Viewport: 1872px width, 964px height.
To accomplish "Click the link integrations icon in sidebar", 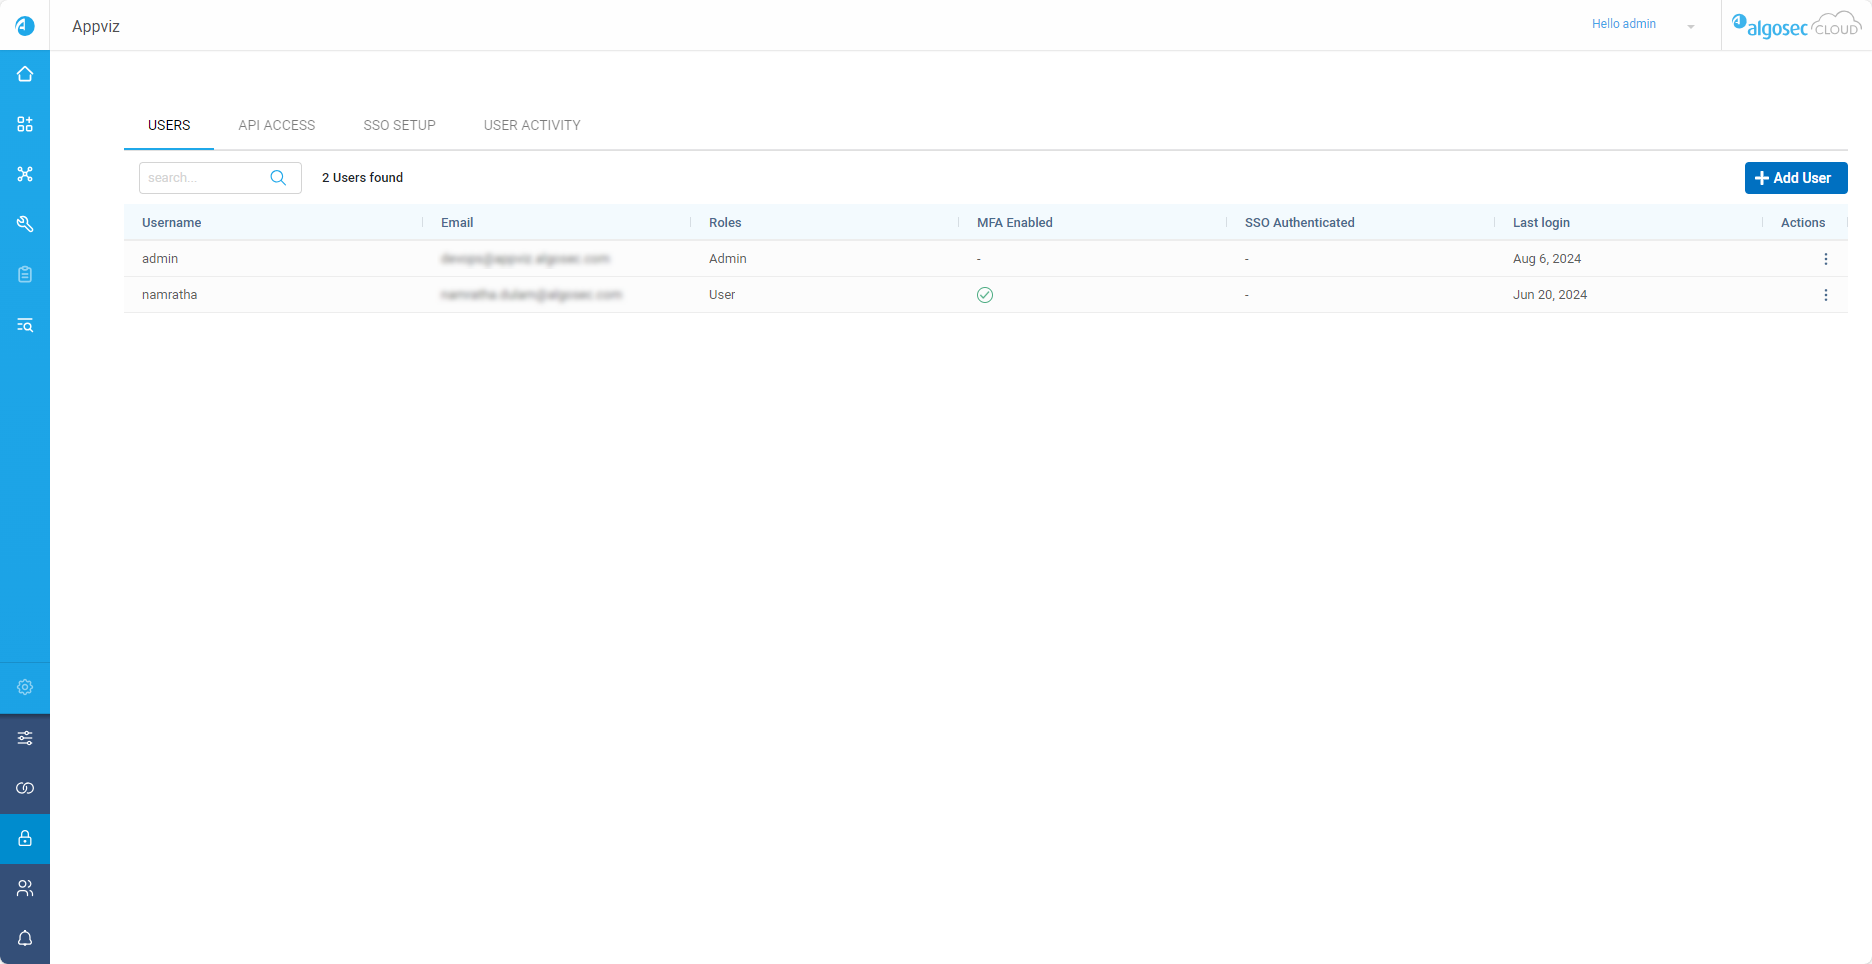I will (25, 788).
